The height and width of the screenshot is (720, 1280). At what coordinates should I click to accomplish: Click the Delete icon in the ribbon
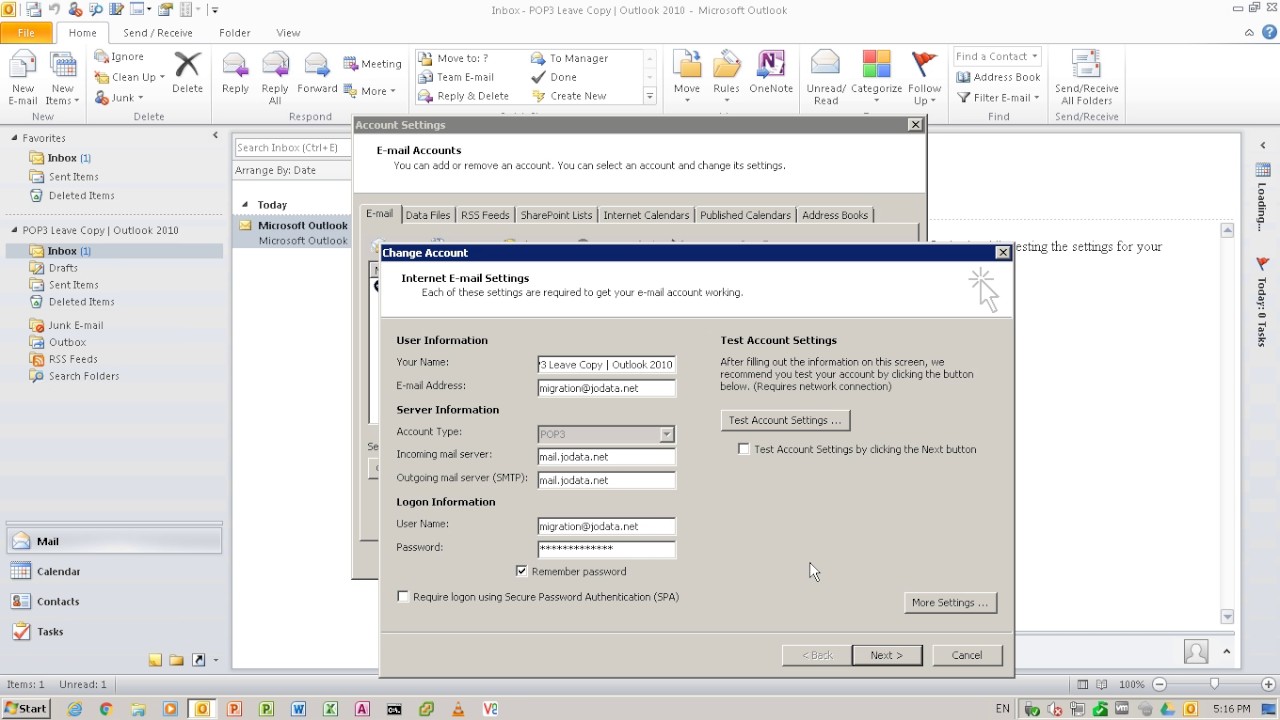click(187, 73)
